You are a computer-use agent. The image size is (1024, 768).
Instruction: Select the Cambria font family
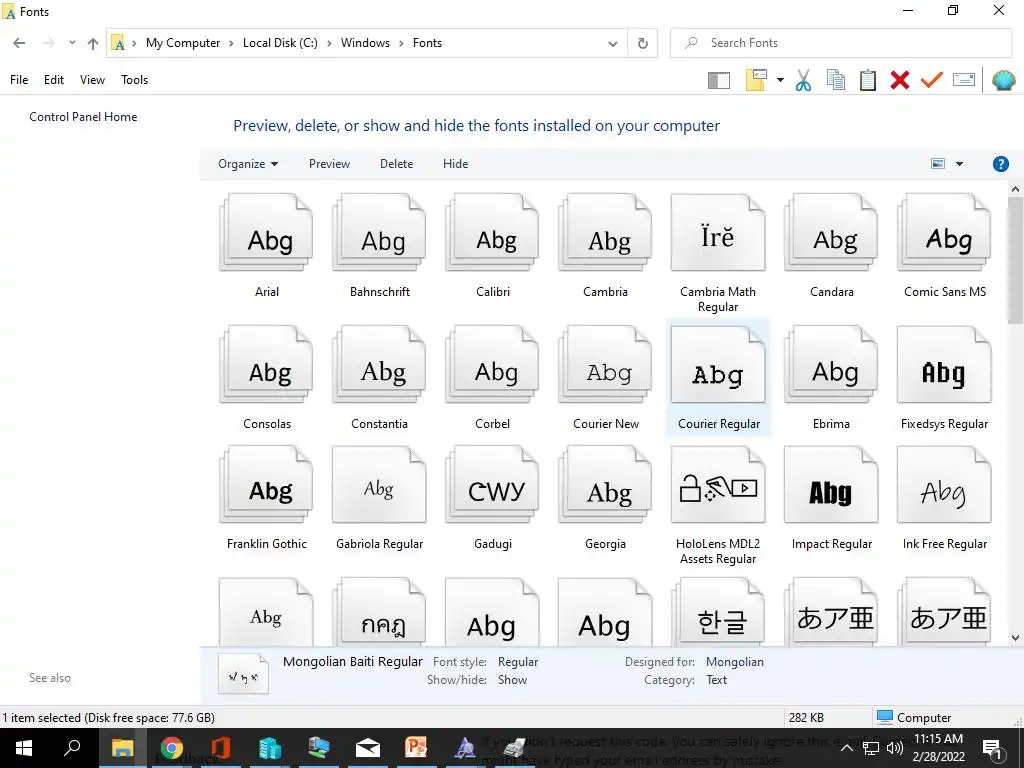pos(605,245)
